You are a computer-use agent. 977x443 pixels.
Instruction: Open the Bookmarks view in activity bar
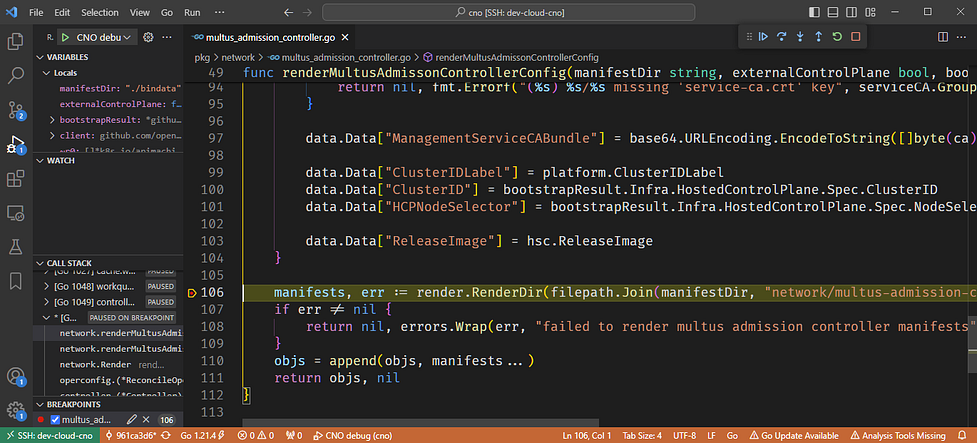coord(16,281)
